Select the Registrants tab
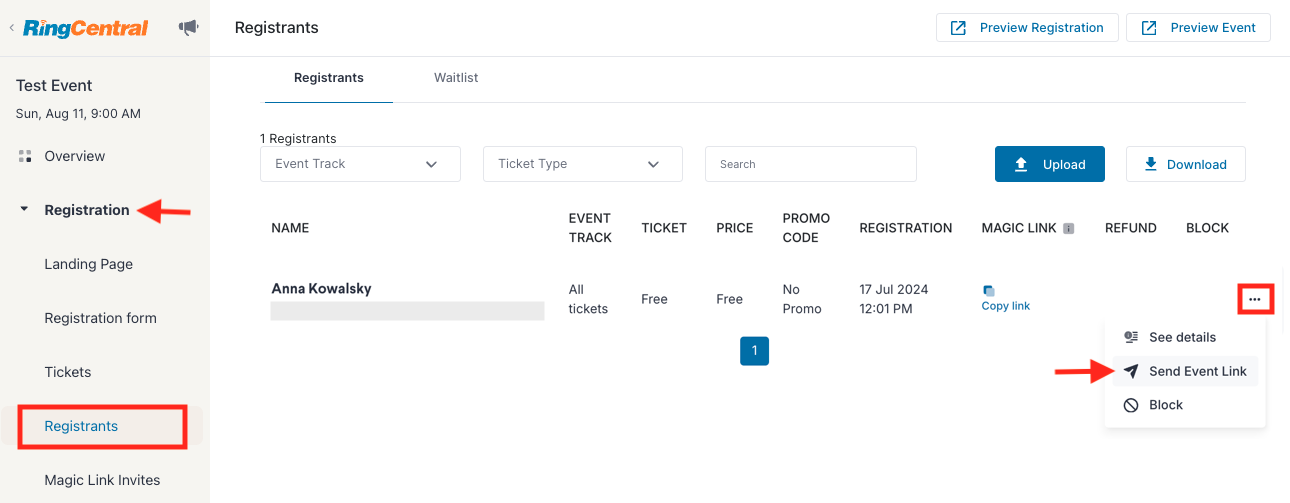 329,78
